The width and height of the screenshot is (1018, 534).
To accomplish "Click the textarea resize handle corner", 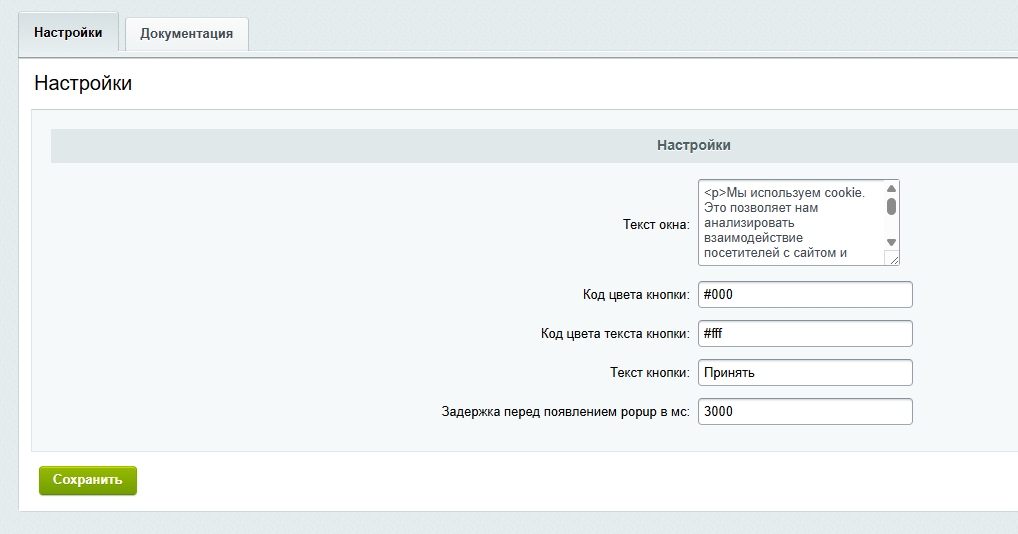I will [x=893, y=258].
